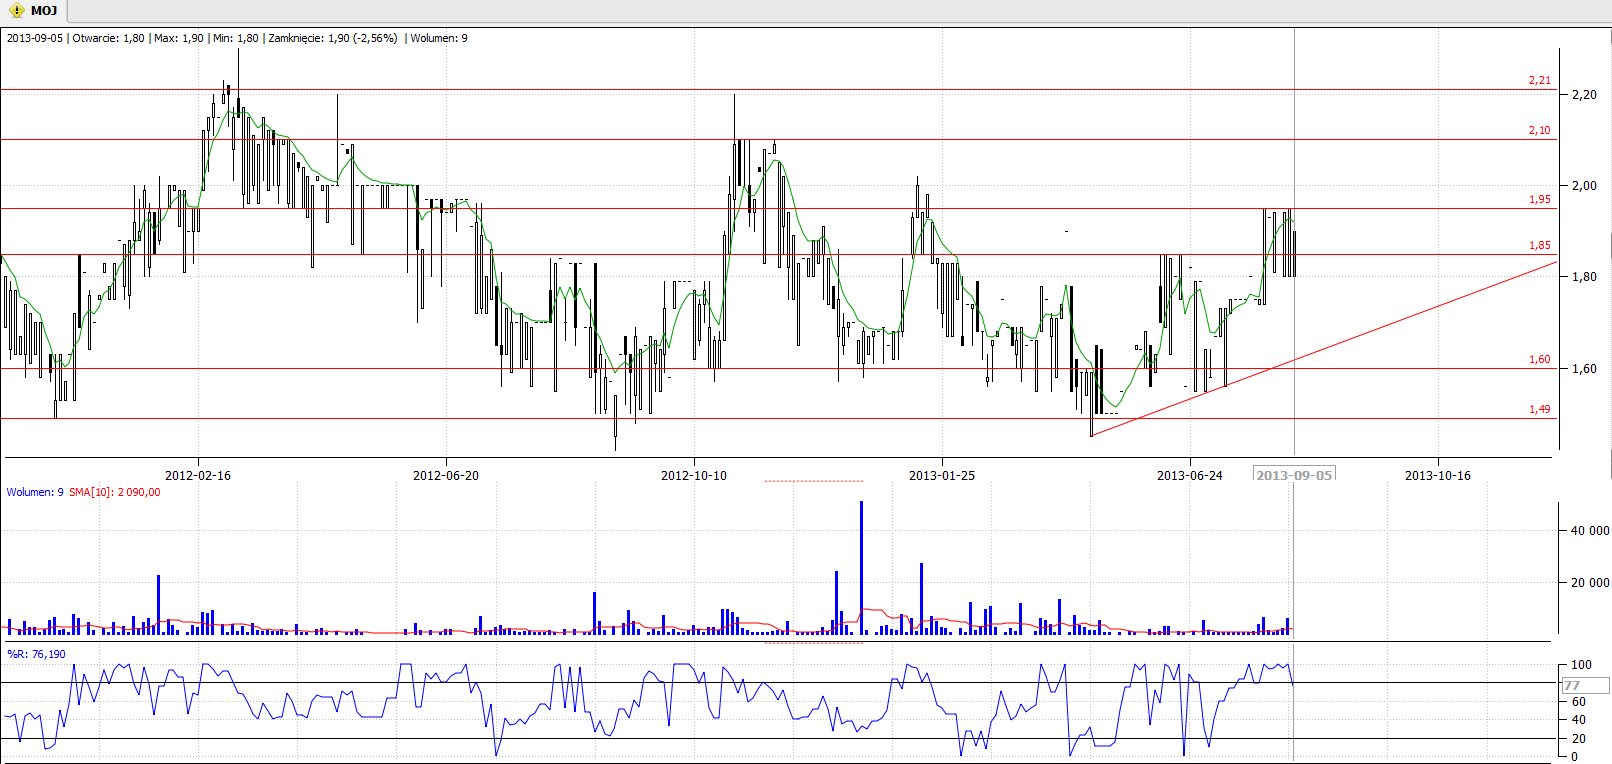Screen dimensions: 1612x764
Task: Click the Max: 1,90 header value
Action: (x=178, y=38)
